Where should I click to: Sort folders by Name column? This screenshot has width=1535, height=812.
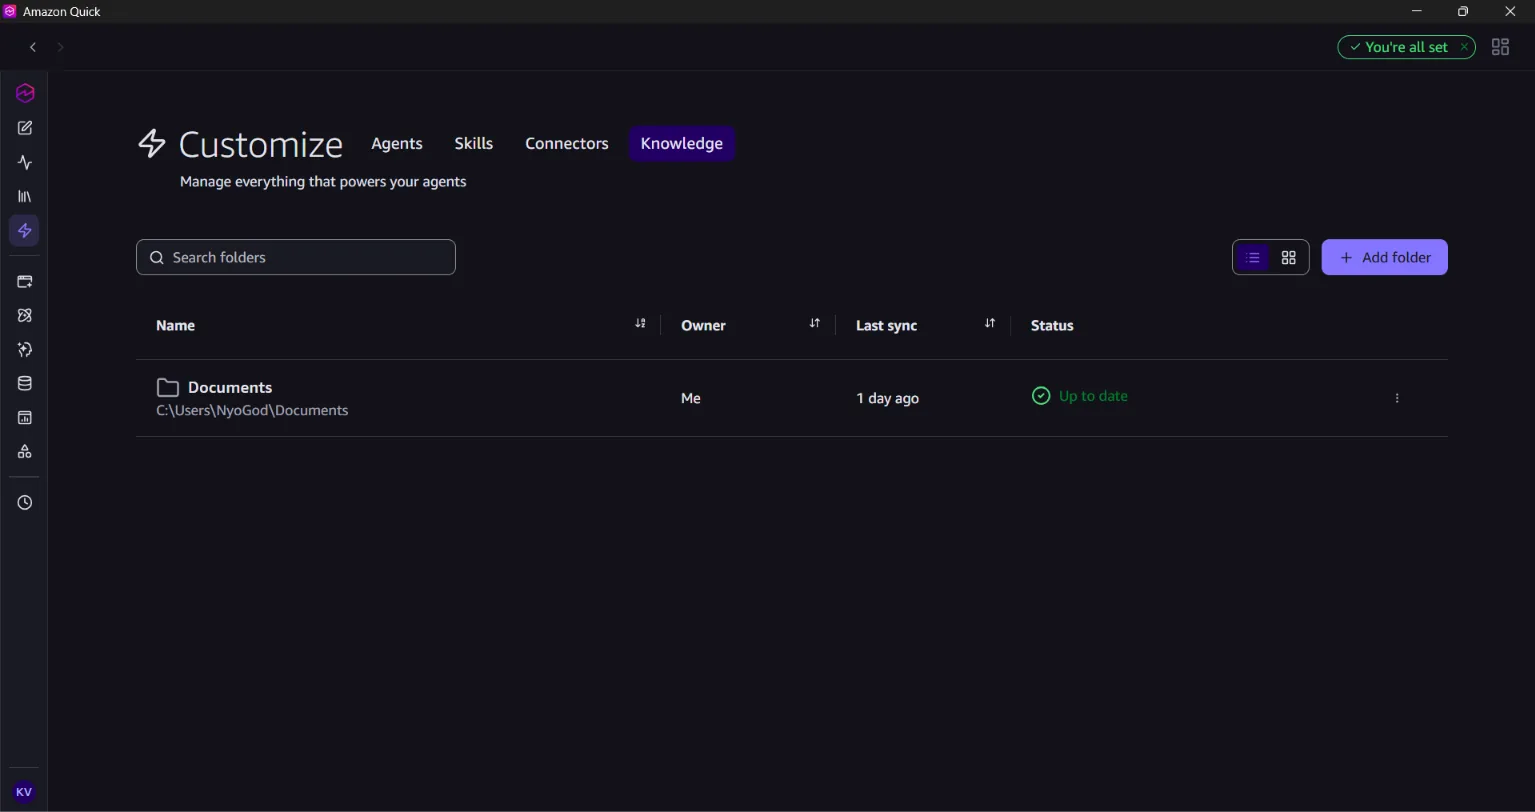(640, 323)
